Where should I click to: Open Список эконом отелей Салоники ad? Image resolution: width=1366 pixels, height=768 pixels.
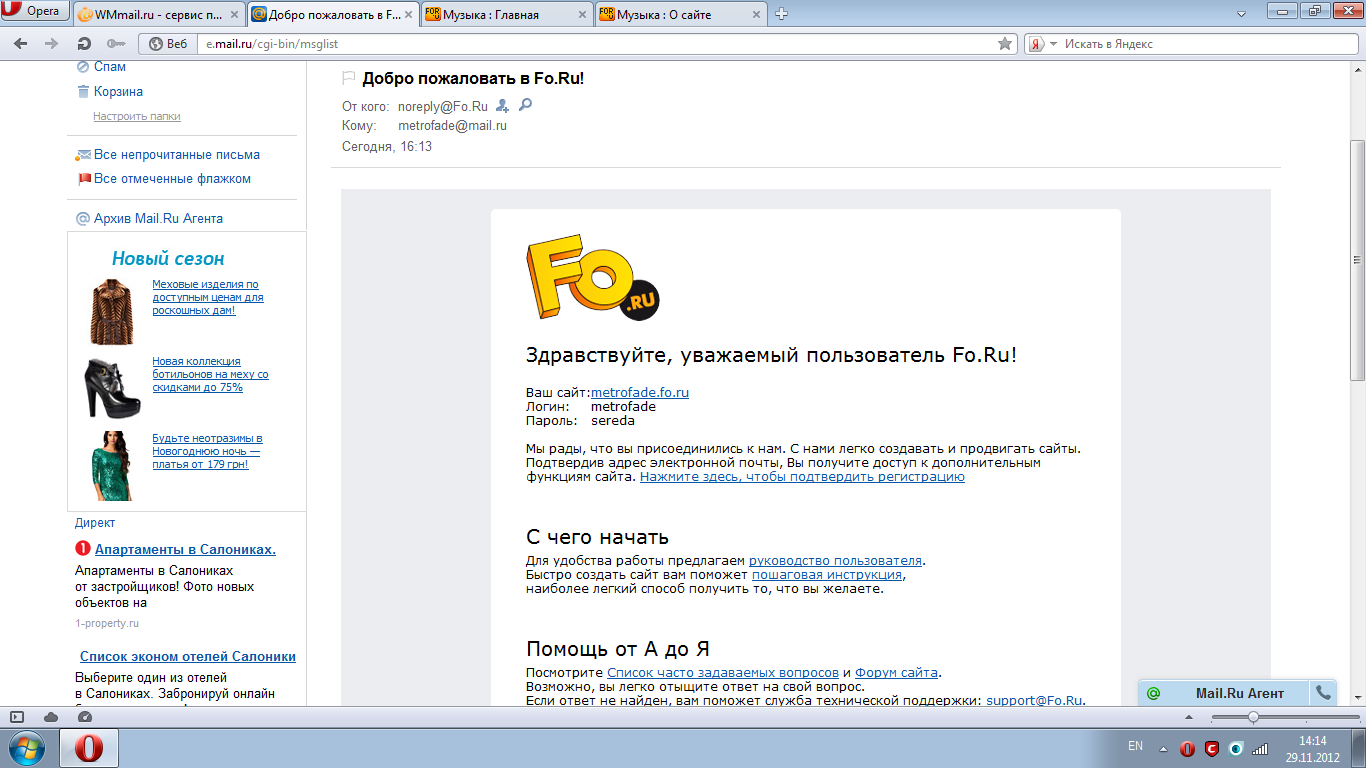tap(188, 657)
